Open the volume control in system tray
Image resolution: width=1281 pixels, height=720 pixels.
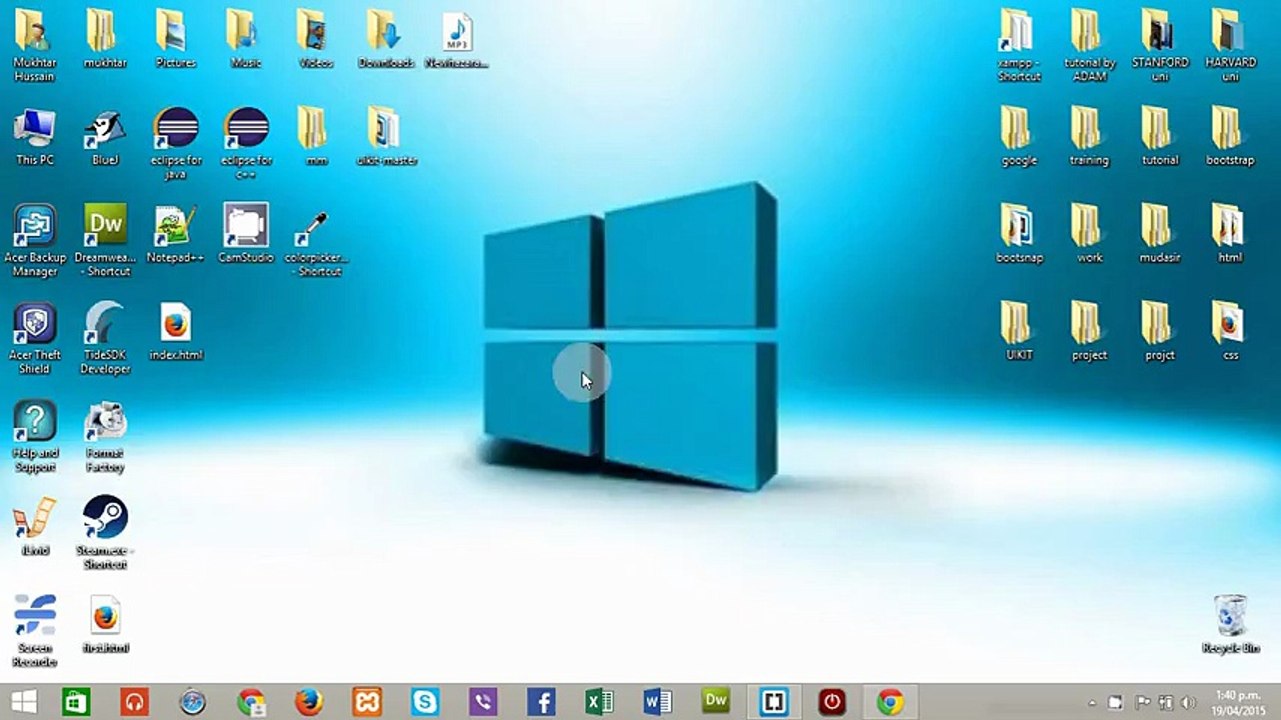pos(1189,703)
